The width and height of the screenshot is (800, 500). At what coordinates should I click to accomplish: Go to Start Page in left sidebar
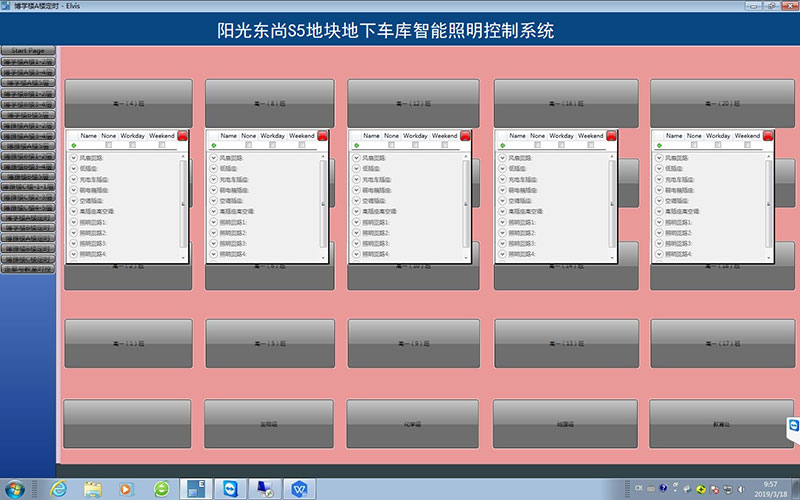(x=28, y=50)
